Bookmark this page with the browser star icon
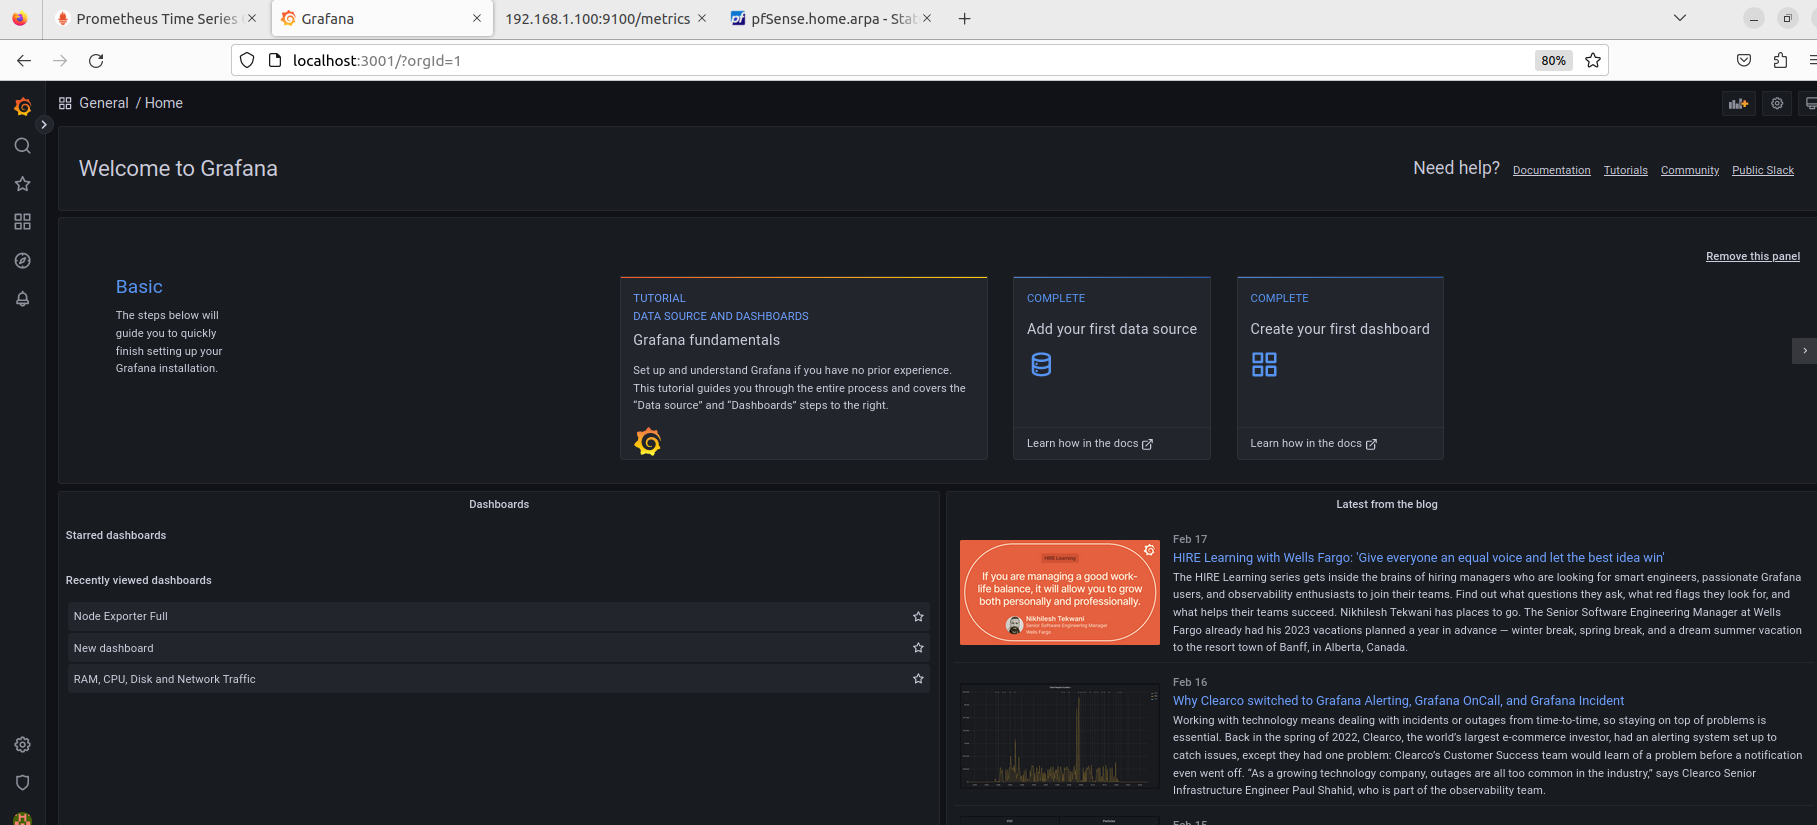 [x=1593, y=60]
